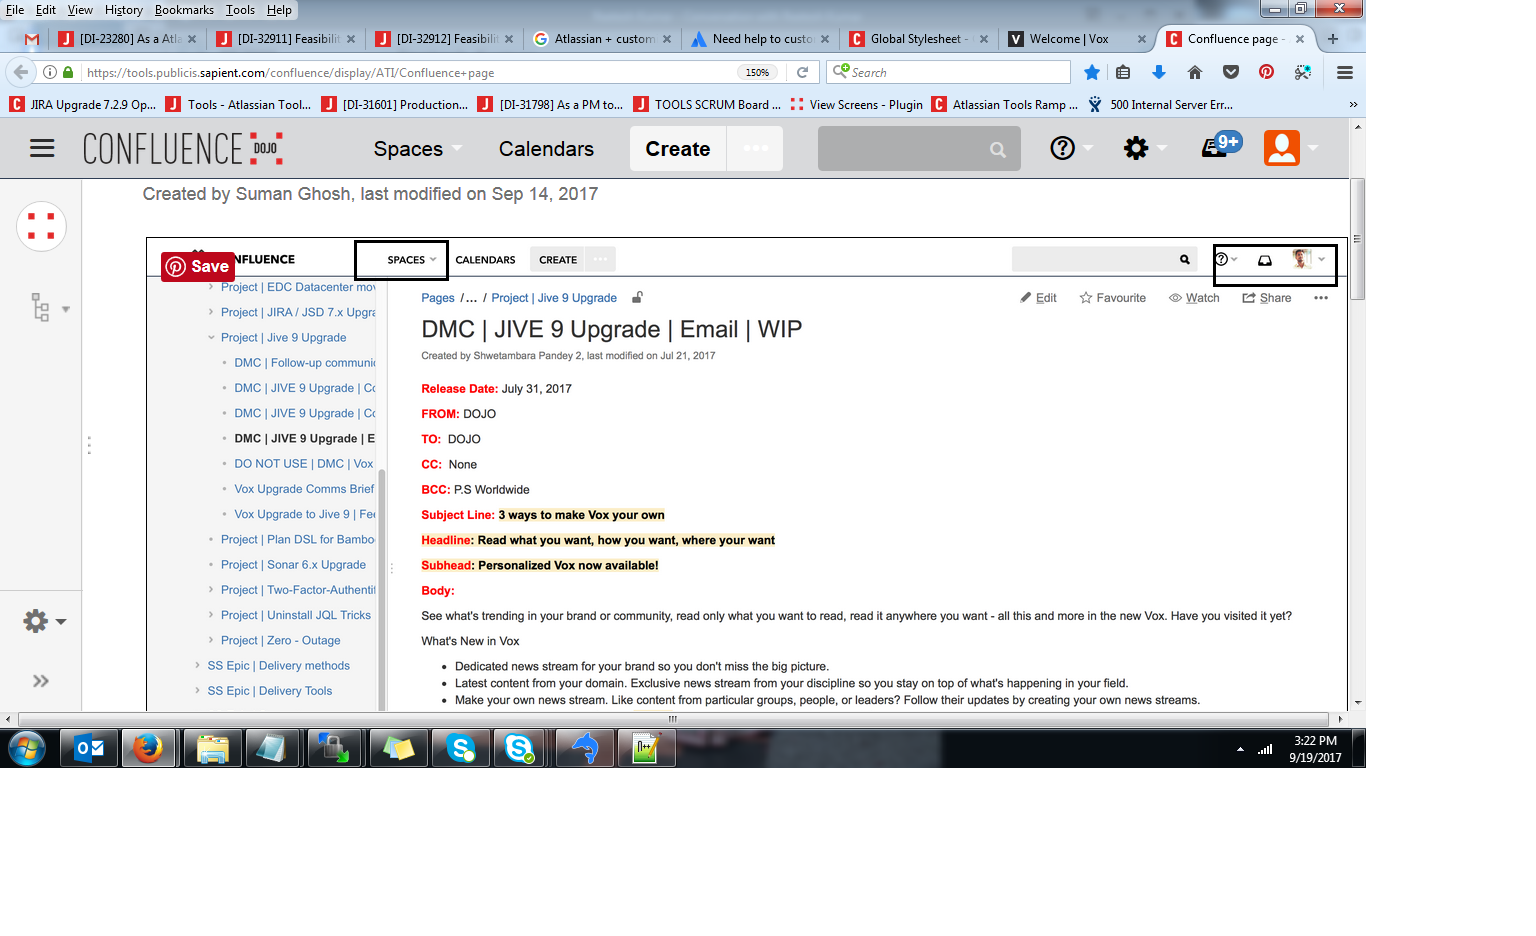Switch to the Welcome | Vox tab
Image resolution: width=1536 pixels, height=936 pixels.
[x=1078, y=39]
